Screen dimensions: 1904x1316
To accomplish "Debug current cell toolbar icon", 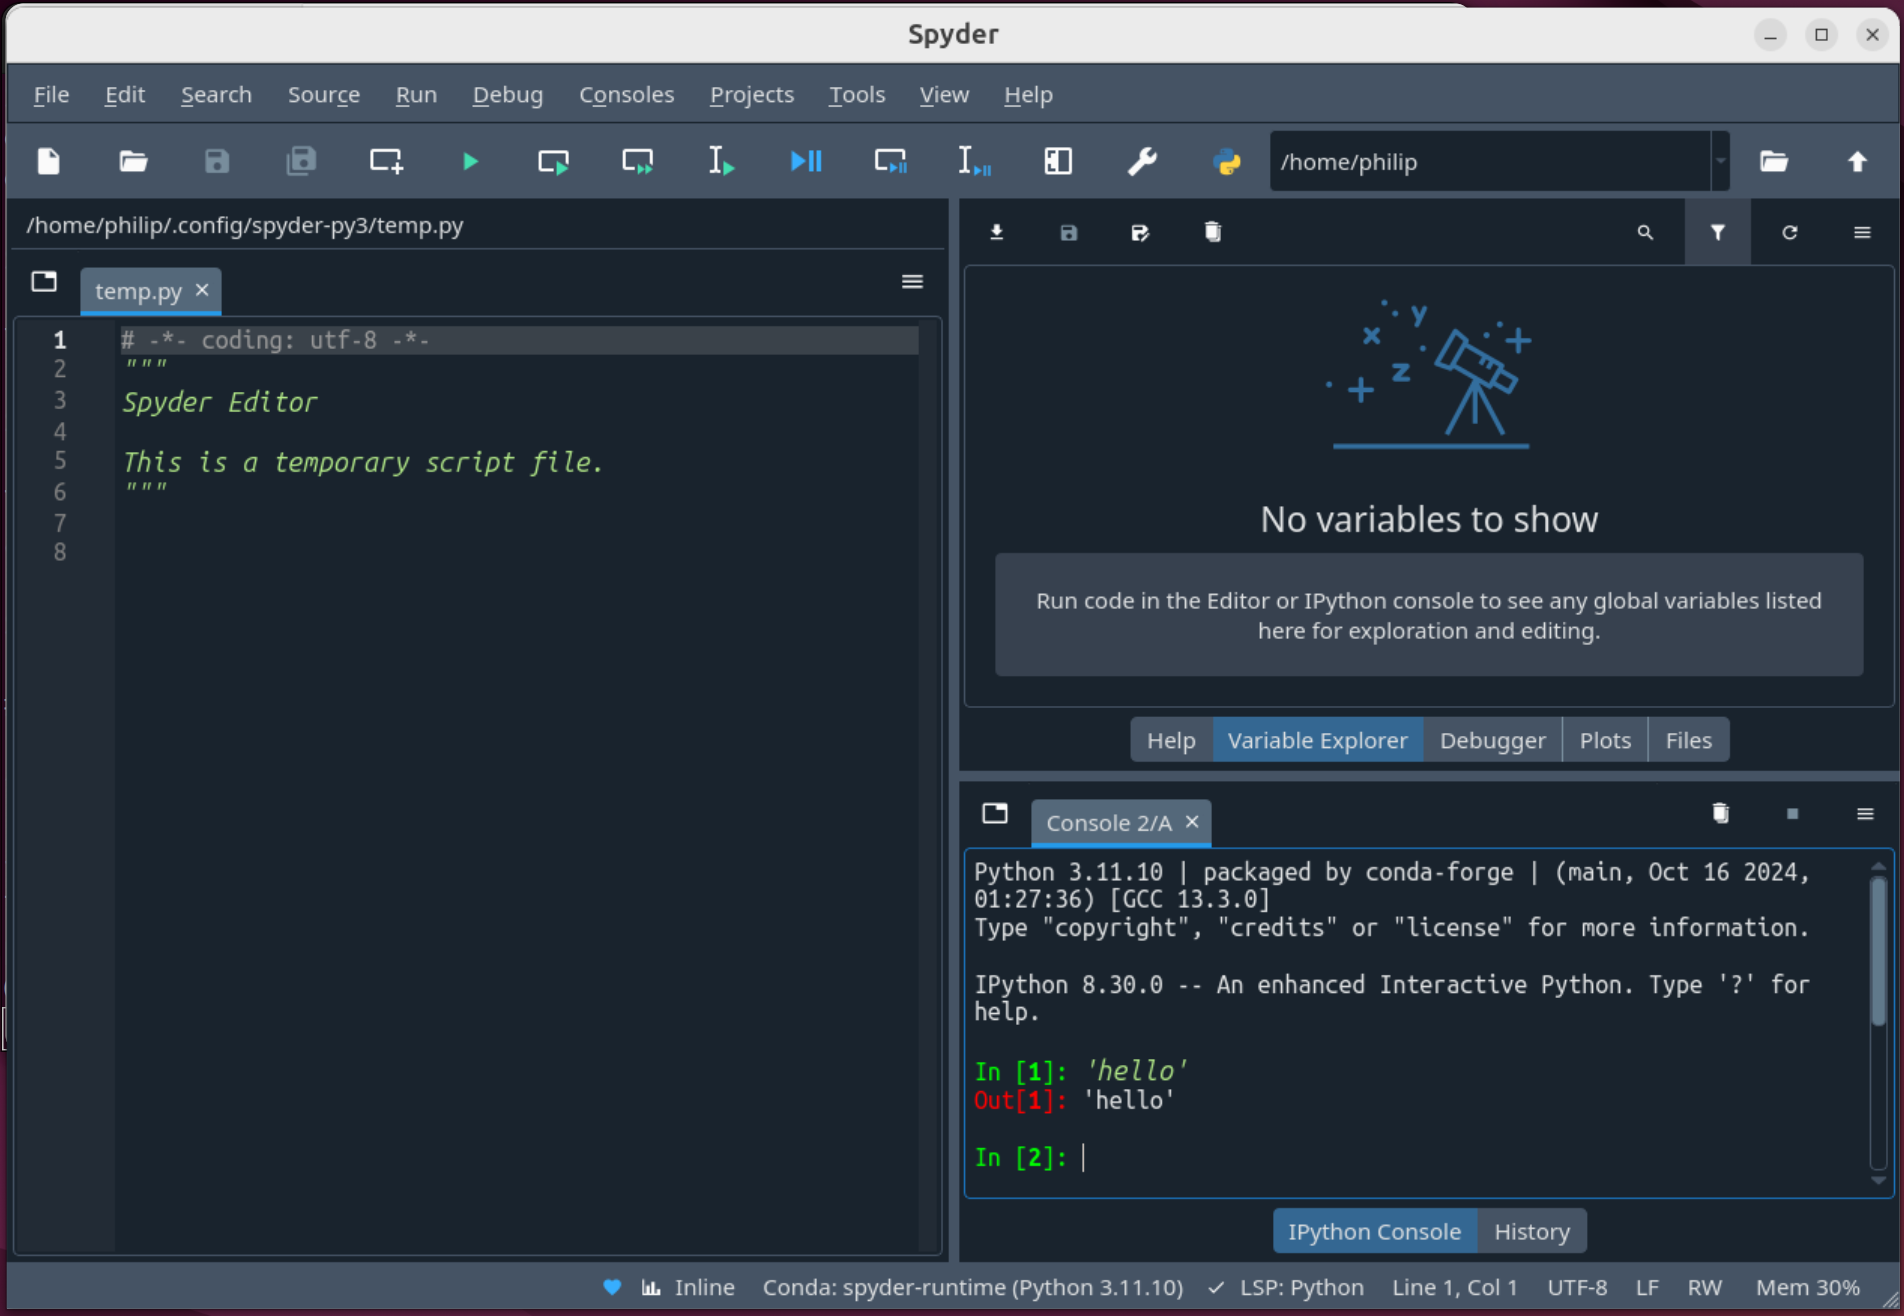I will [890, 161].
